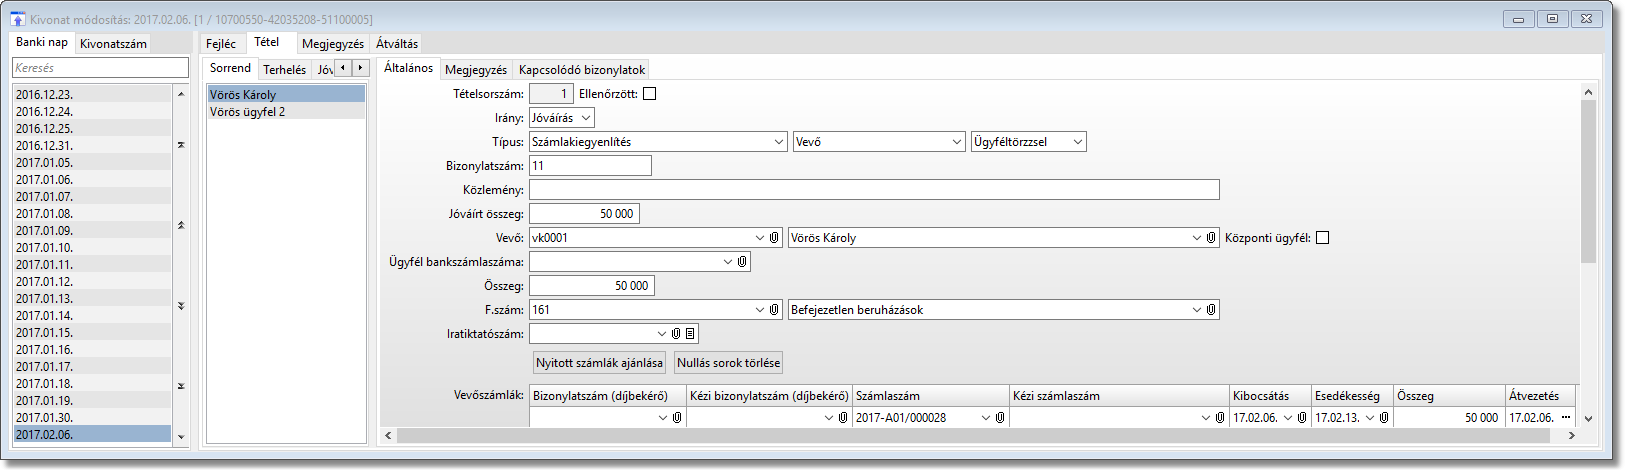Expand the F.szám 161 dropdown arrow

click(760, 310)
